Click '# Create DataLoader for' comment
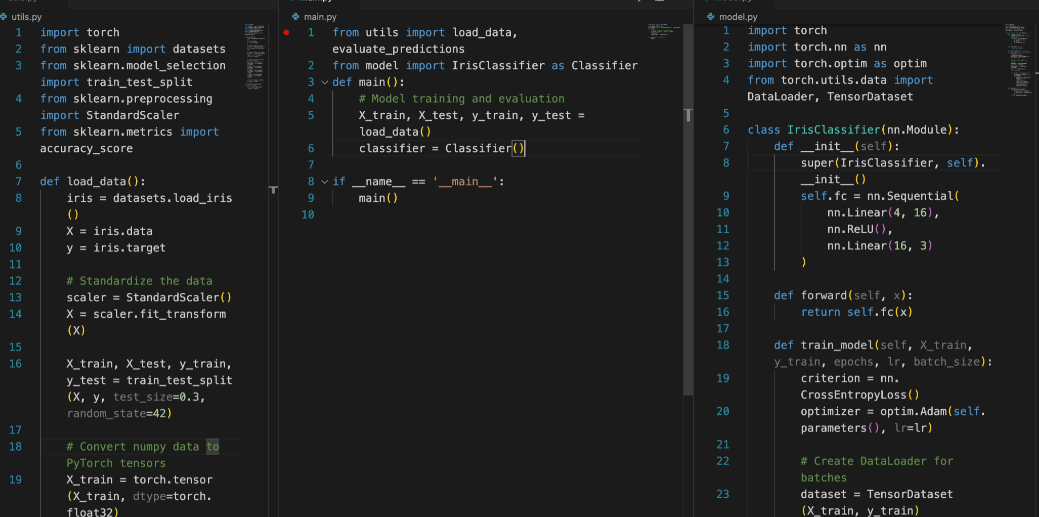 [877, 461]
